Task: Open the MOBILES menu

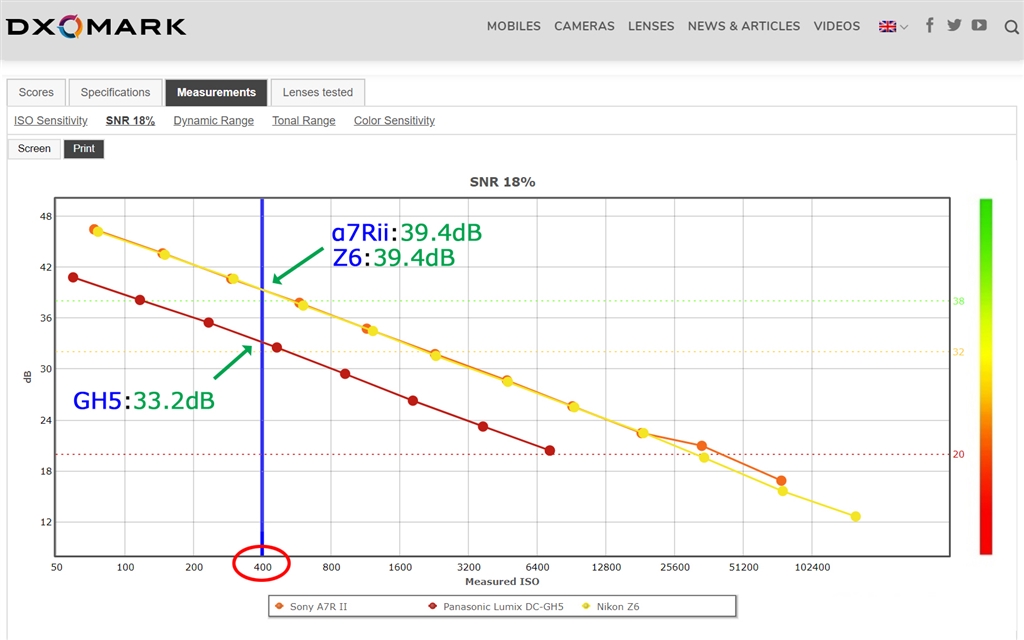Action: pyautogui.click(x=513, y=26)
